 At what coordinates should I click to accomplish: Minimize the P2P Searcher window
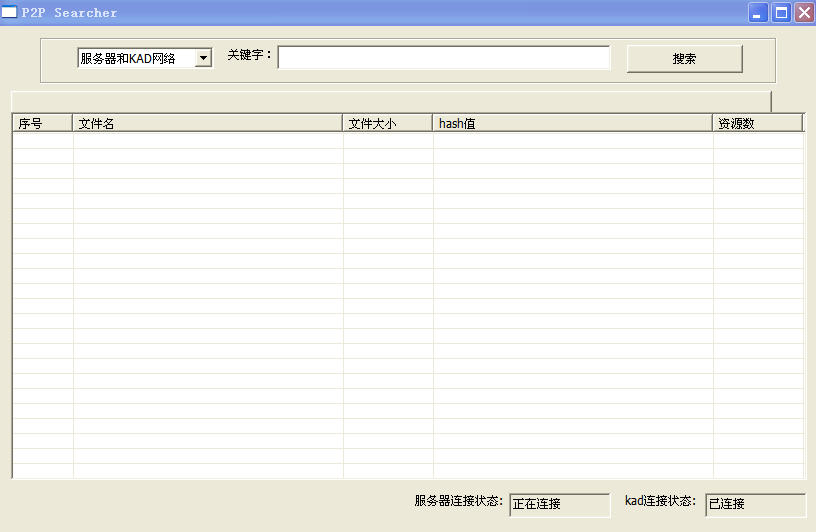point(759,13)
